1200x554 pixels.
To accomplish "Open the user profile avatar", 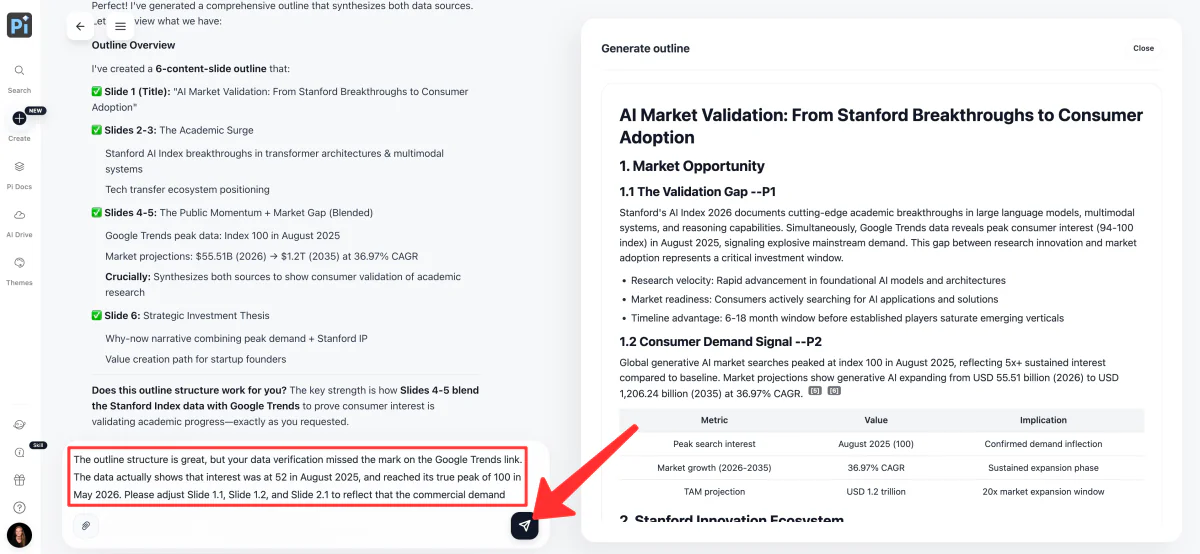I will point(19,535).
